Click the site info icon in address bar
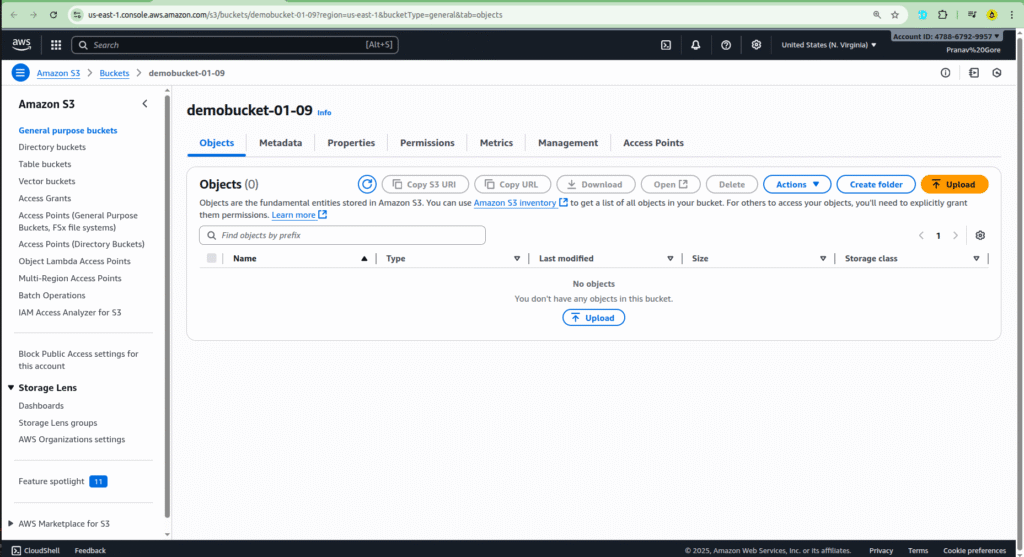 click(77, 14)
